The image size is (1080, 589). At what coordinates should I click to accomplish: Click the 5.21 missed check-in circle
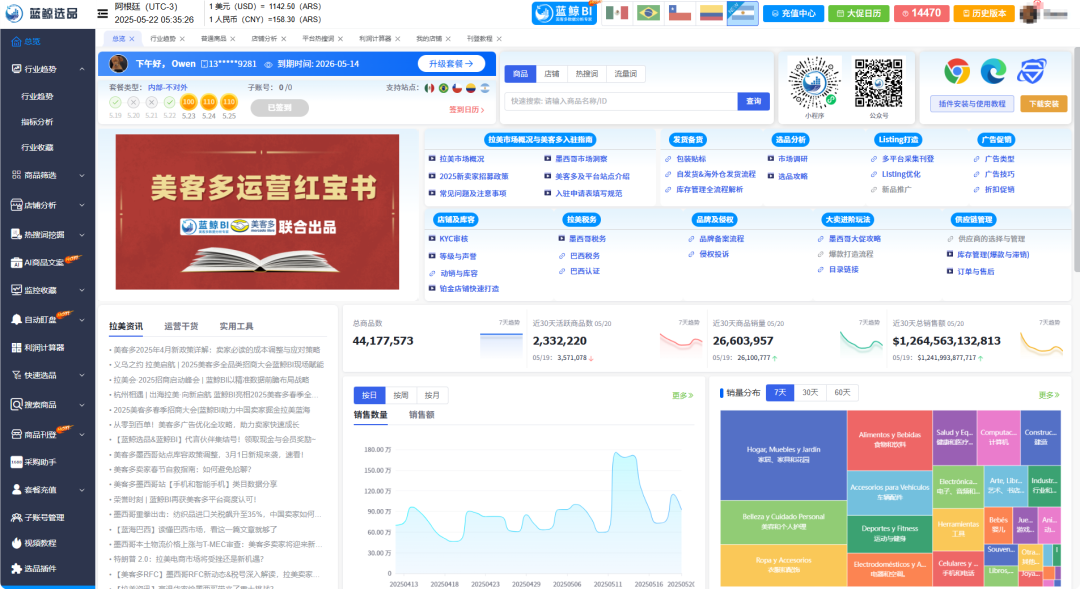(x=152, y=102)
